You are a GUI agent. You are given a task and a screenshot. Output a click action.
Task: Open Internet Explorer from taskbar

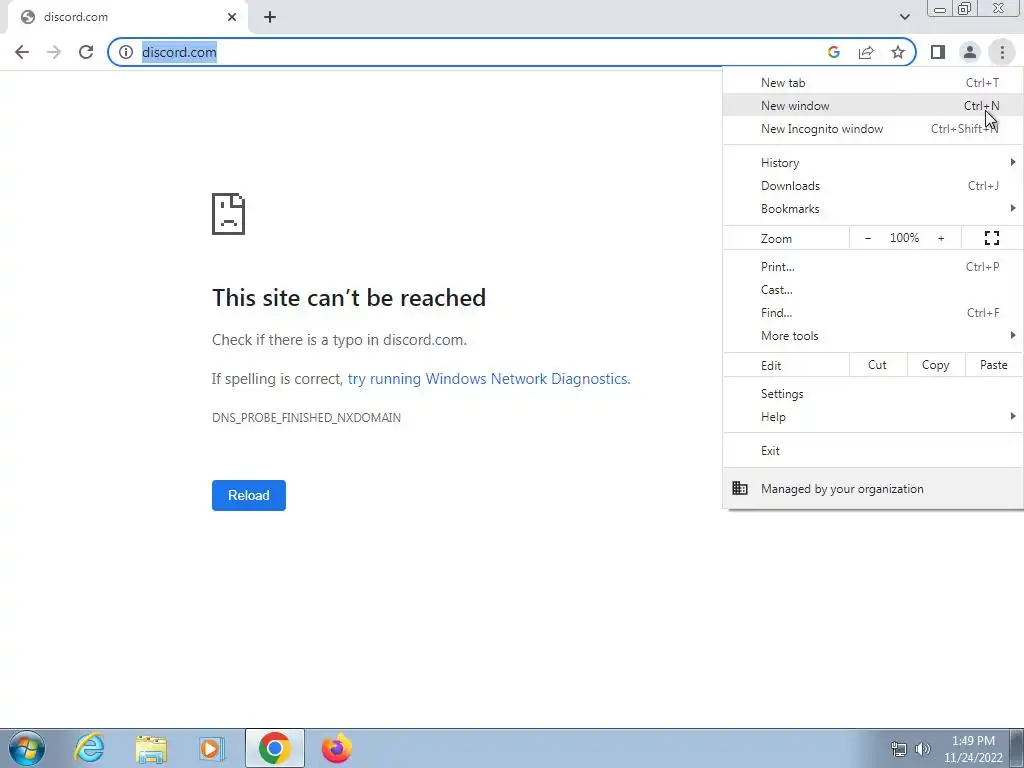(x=89, y=748)
